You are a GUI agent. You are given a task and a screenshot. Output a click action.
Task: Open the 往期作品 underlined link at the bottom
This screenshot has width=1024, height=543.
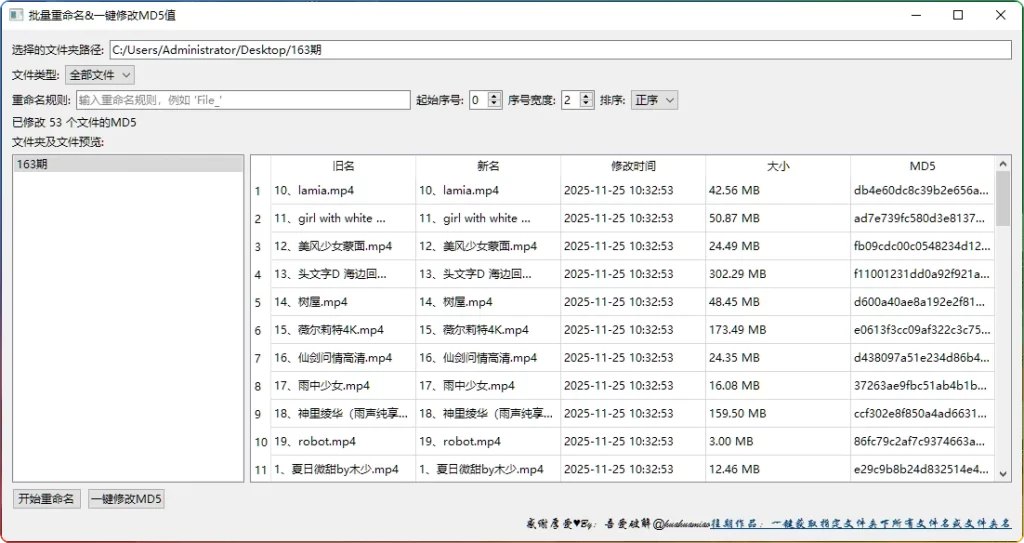point(861,523)
